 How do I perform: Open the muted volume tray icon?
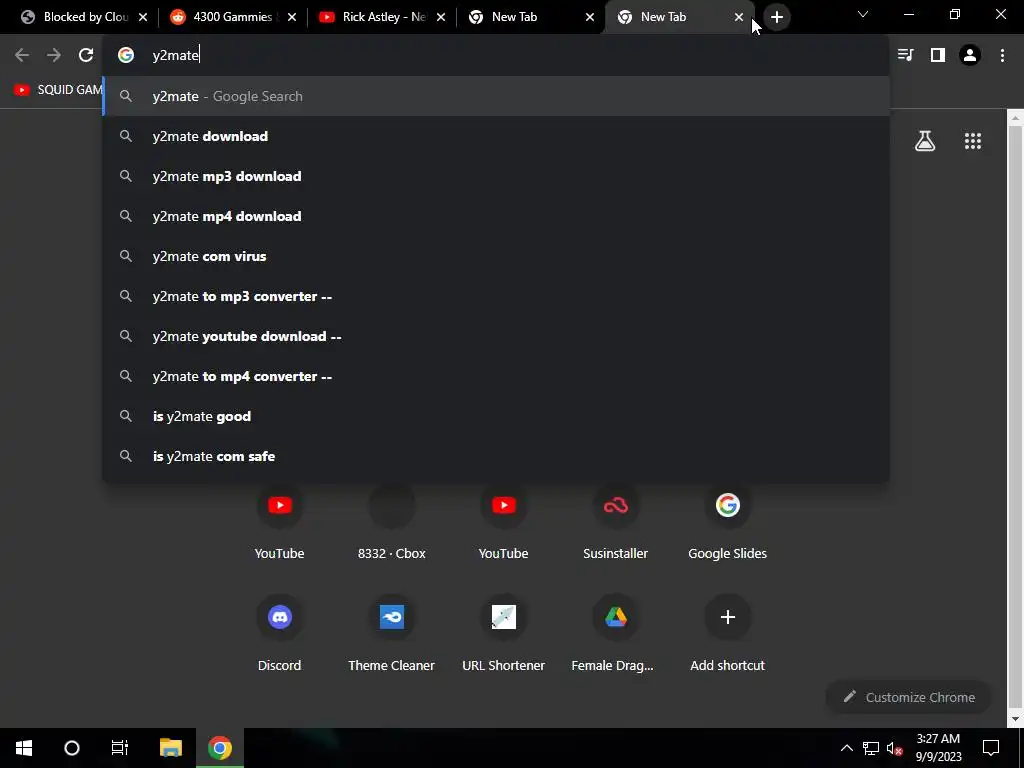[894, 748]
